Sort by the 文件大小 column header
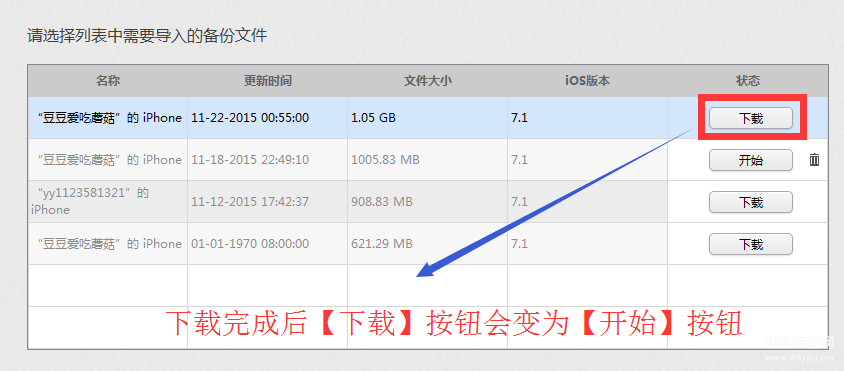 coord(427,81)
